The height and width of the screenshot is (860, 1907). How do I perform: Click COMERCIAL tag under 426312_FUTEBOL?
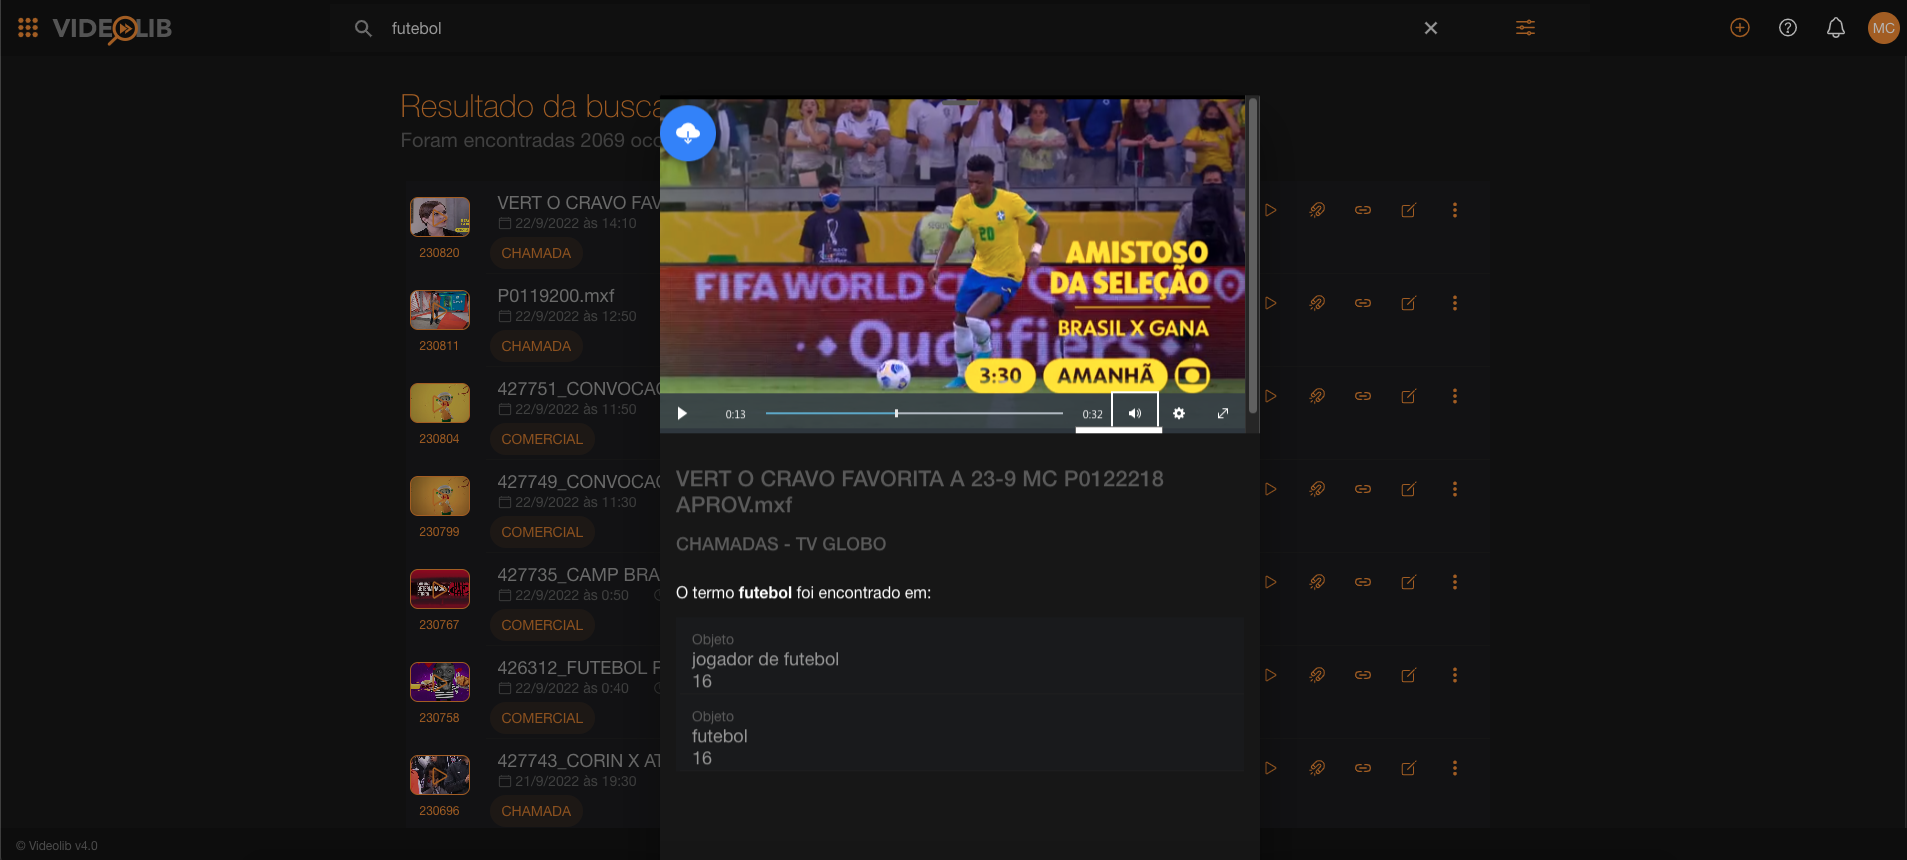(x=542, y=718)
